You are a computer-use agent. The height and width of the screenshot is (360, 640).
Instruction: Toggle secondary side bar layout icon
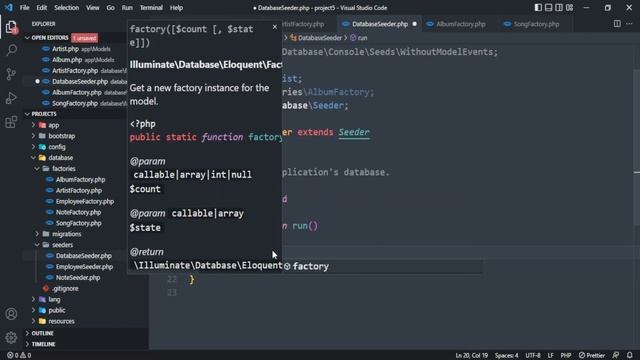[x=559, y=8]
